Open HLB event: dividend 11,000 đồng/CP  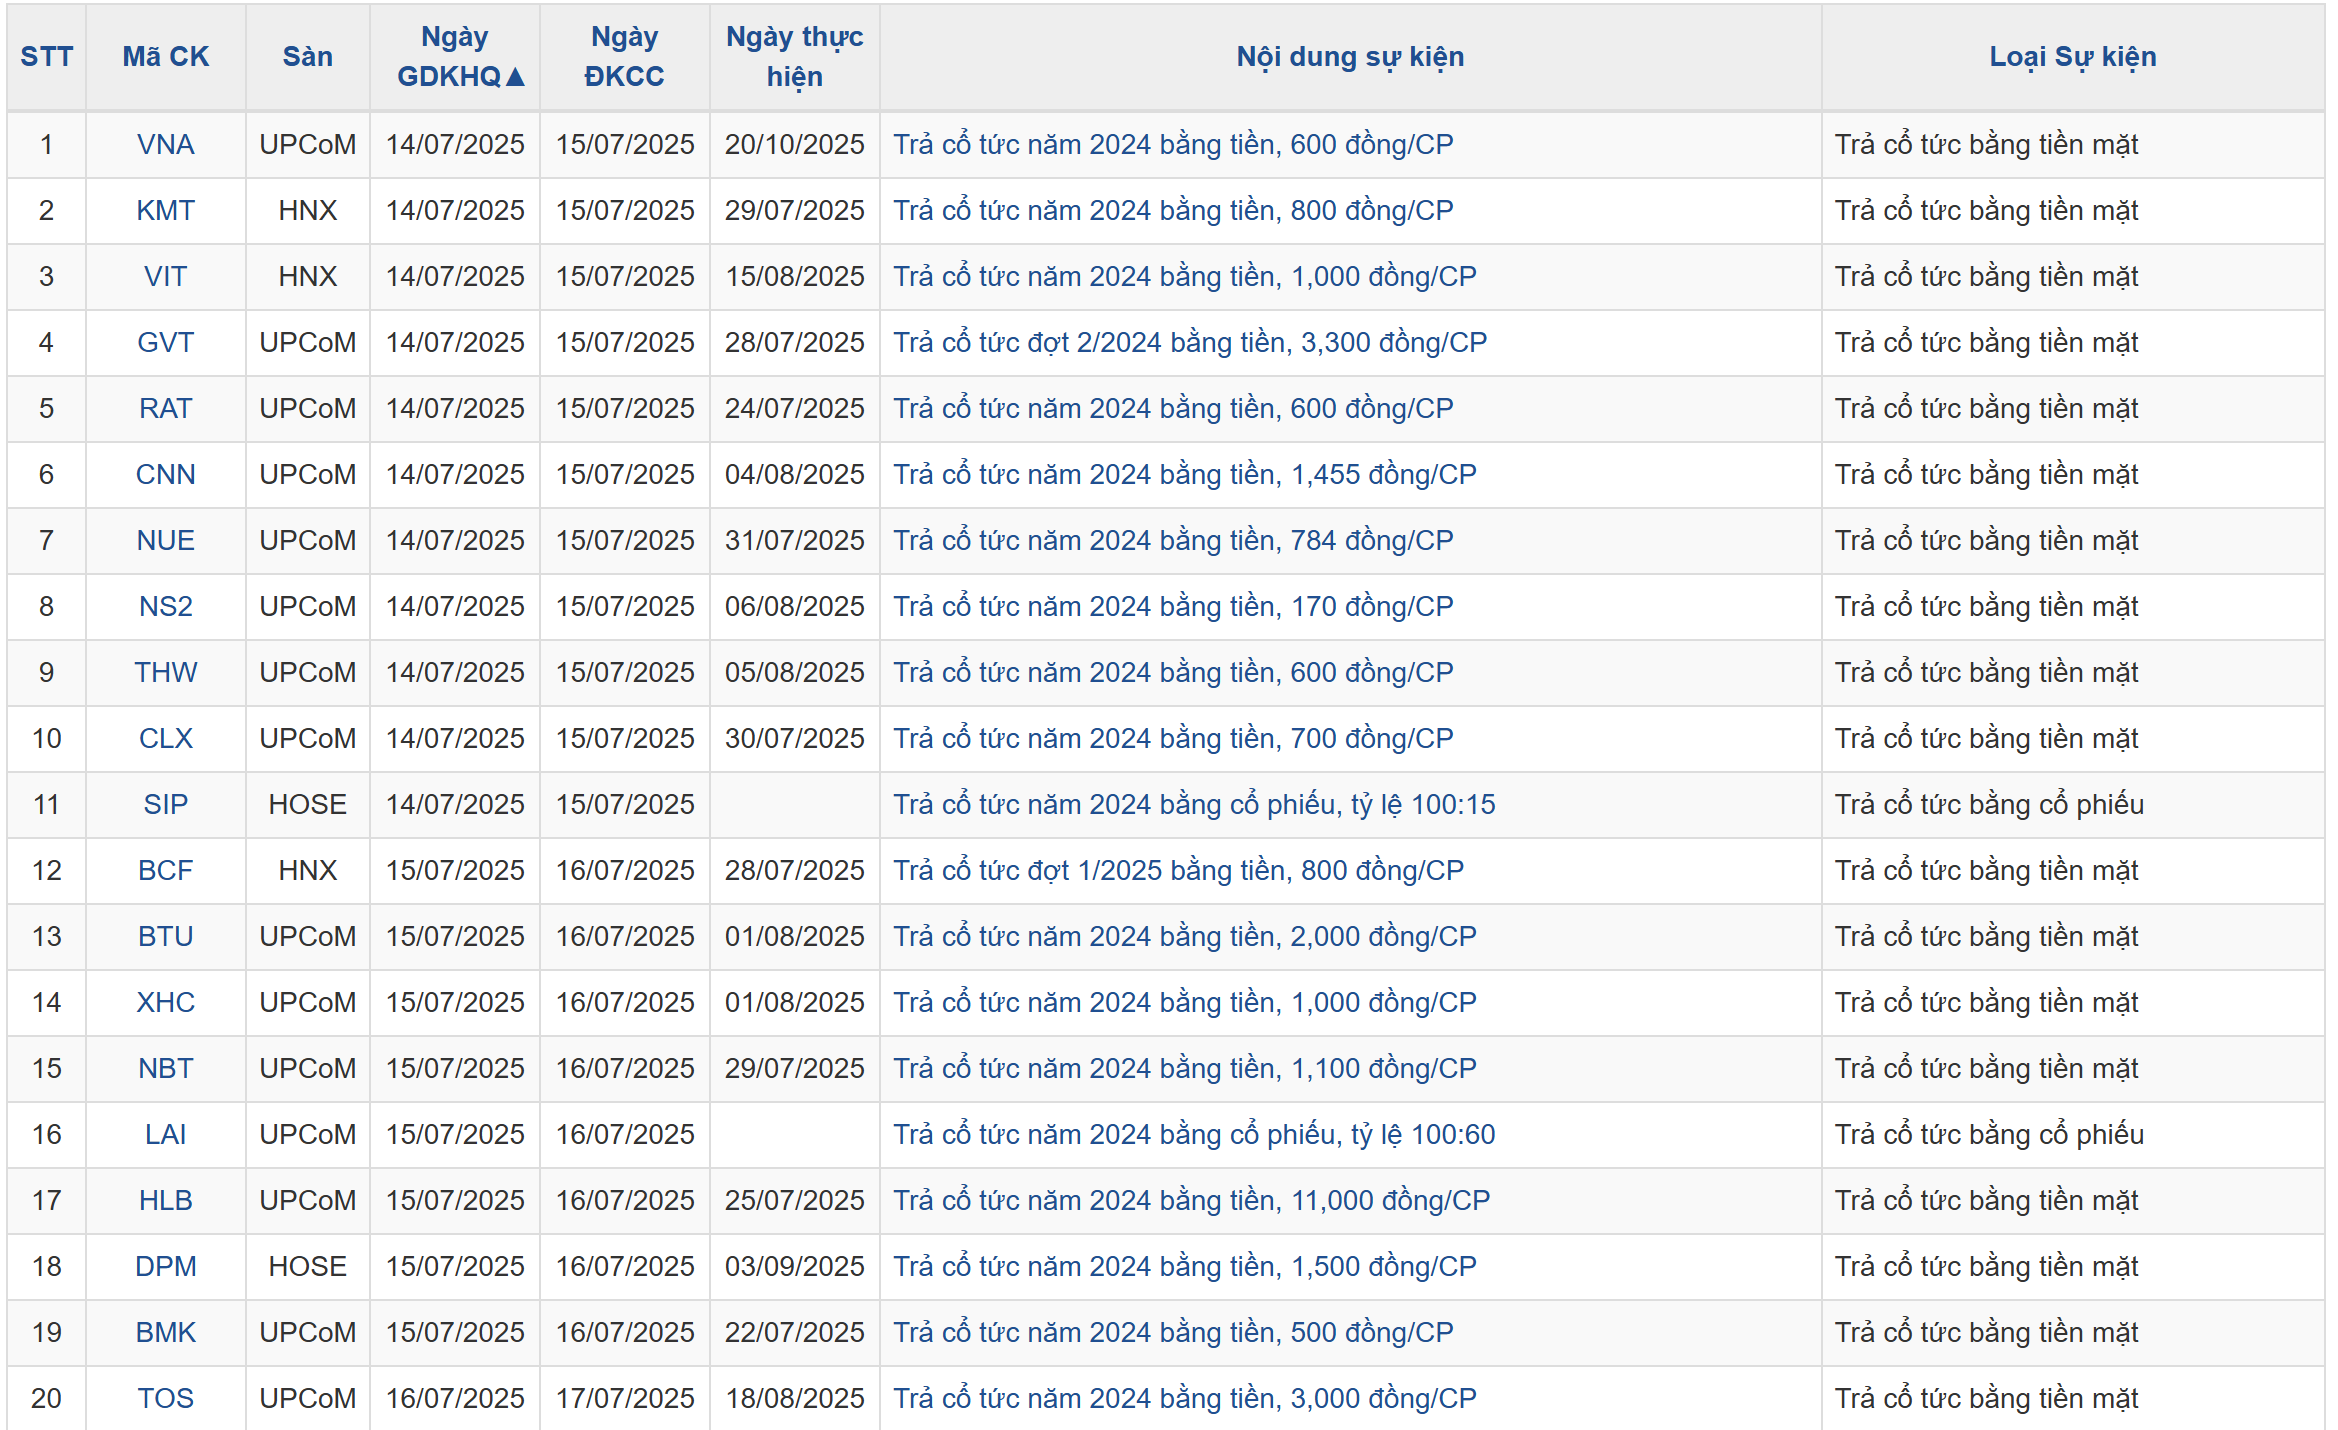(1191, 1201)
